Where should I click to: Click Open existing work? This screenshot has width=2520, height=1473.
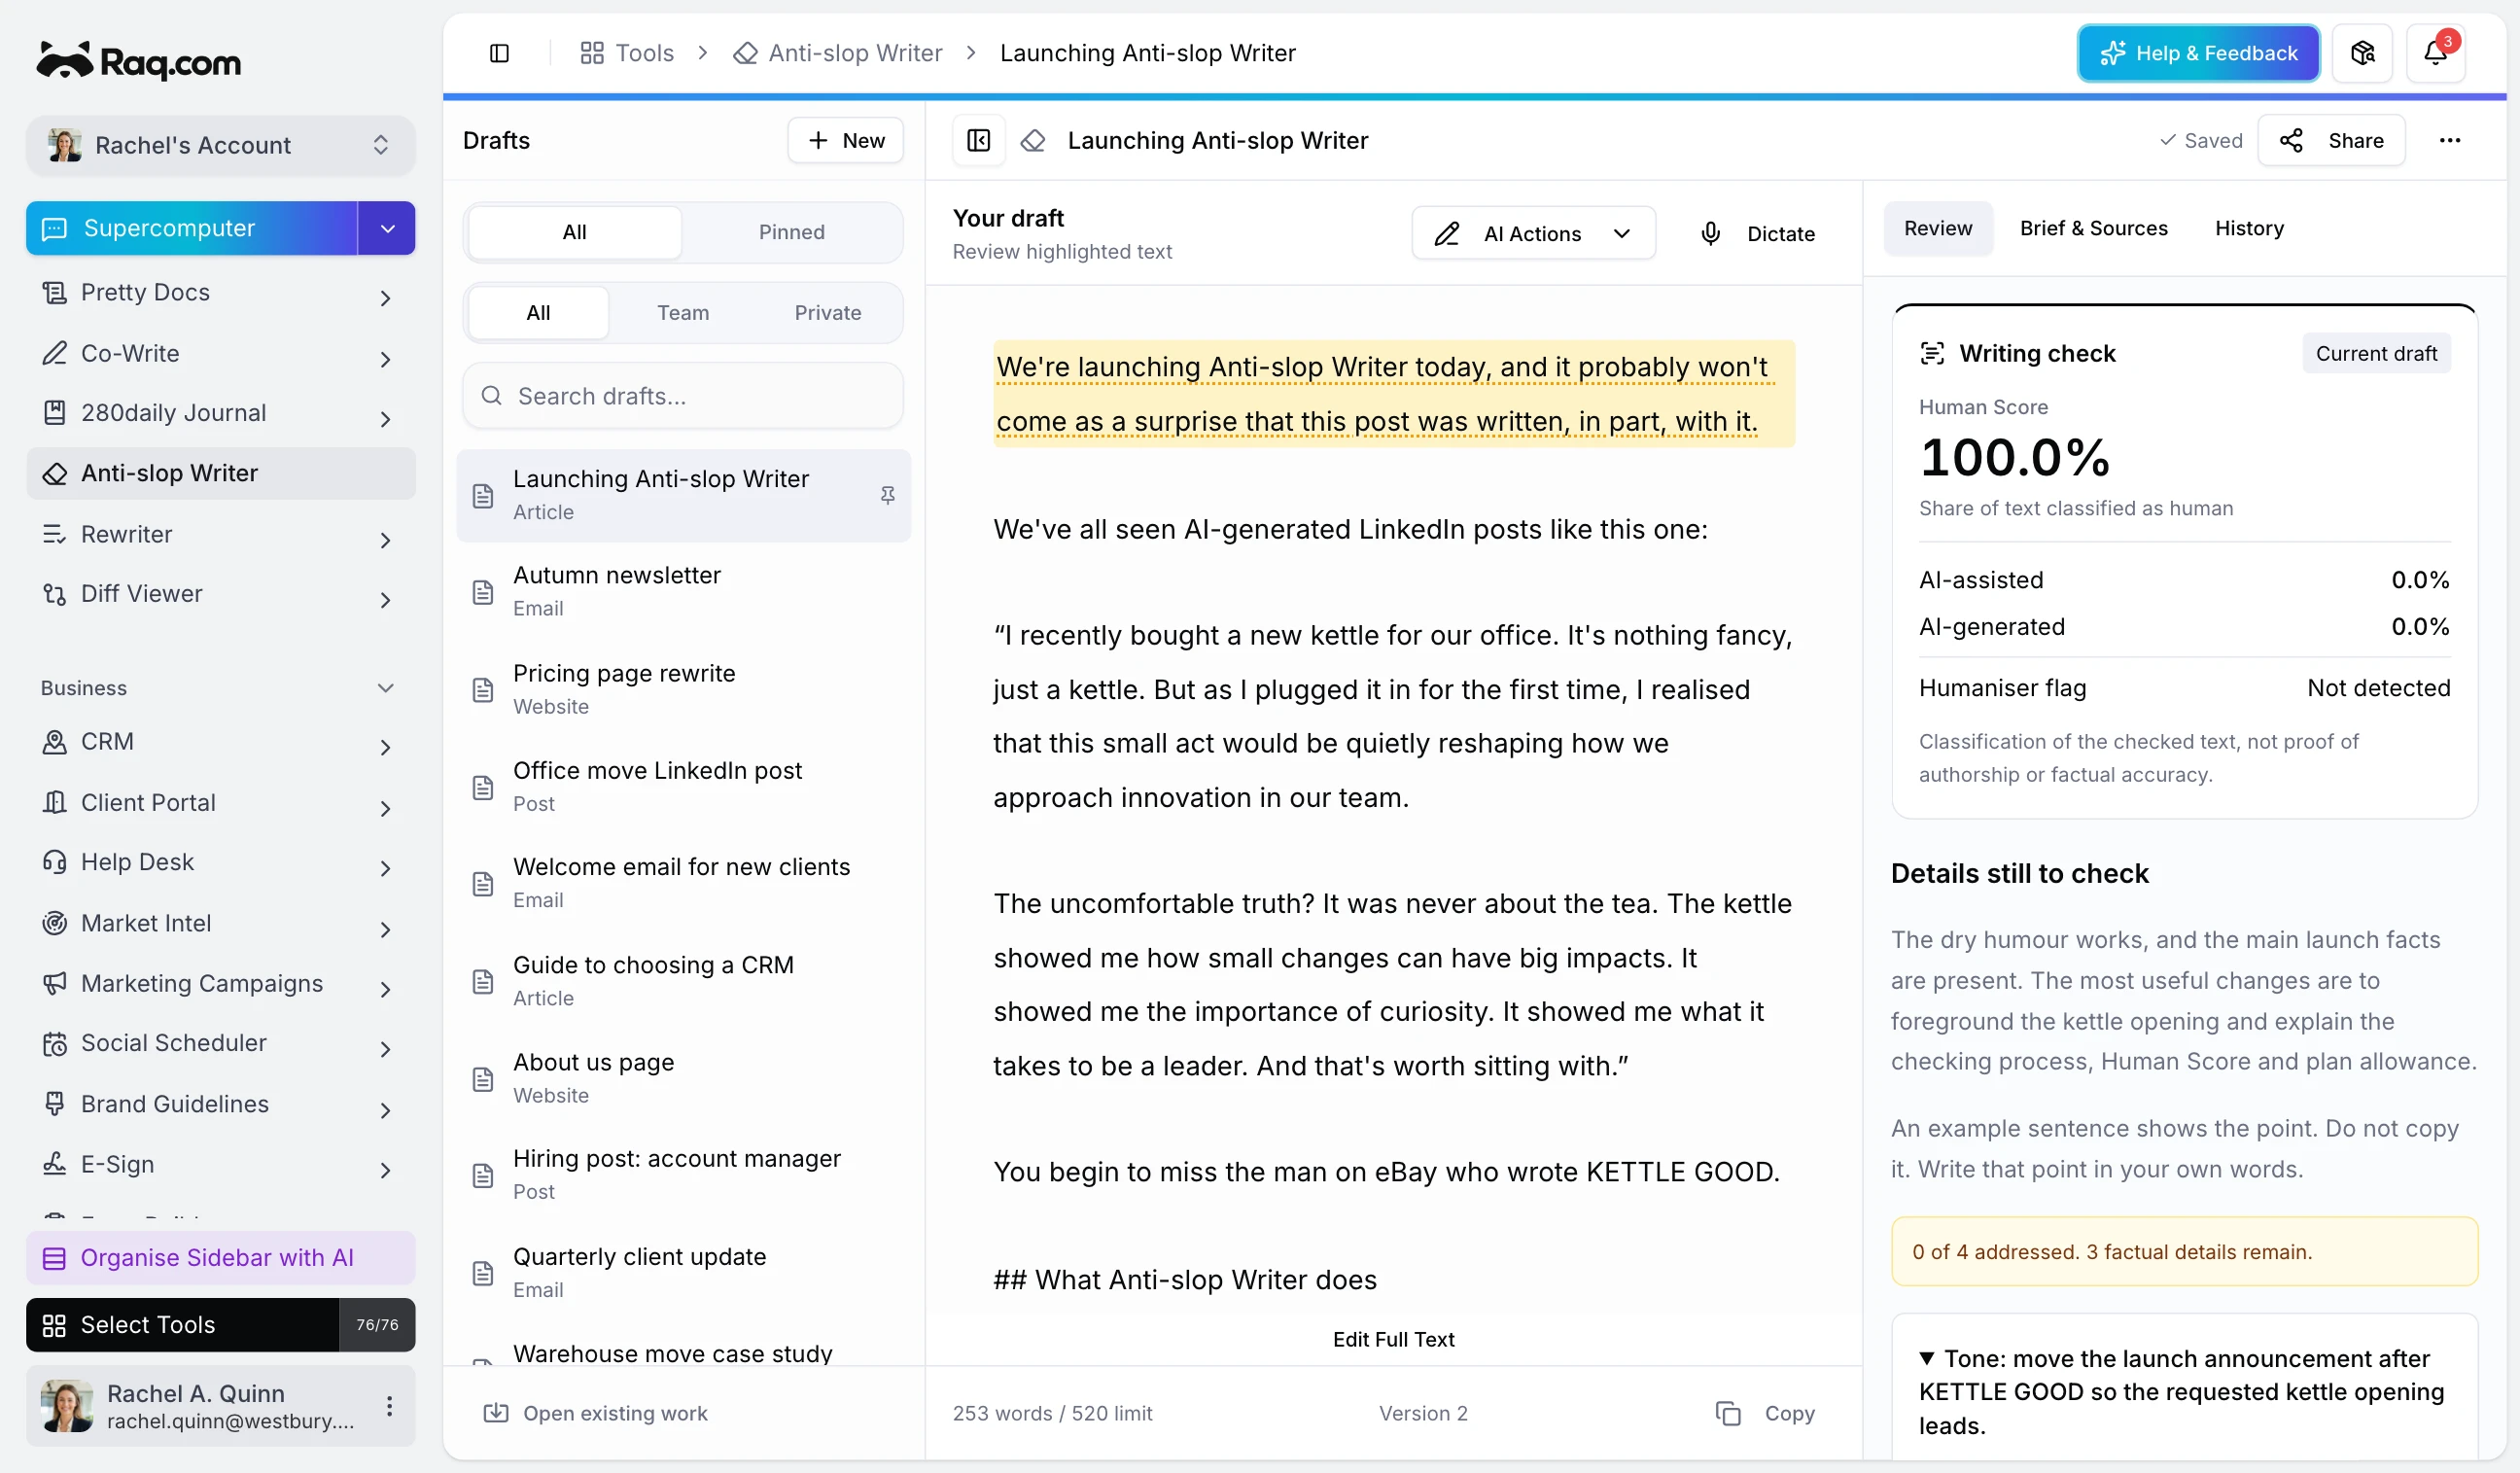coord(595,1412)
